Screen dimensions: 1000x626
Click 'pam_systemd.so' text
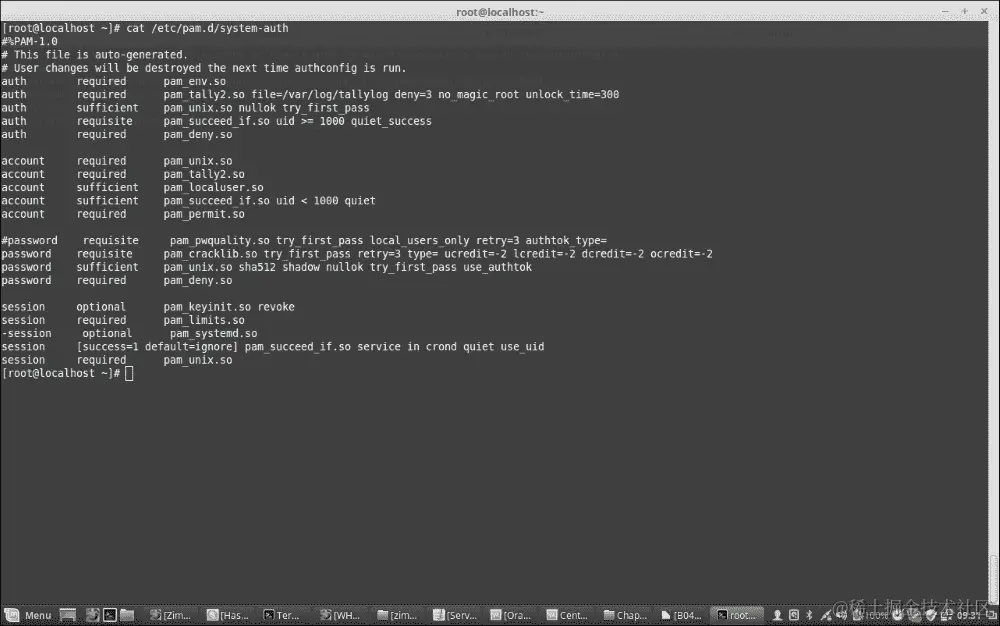[214, 333]
